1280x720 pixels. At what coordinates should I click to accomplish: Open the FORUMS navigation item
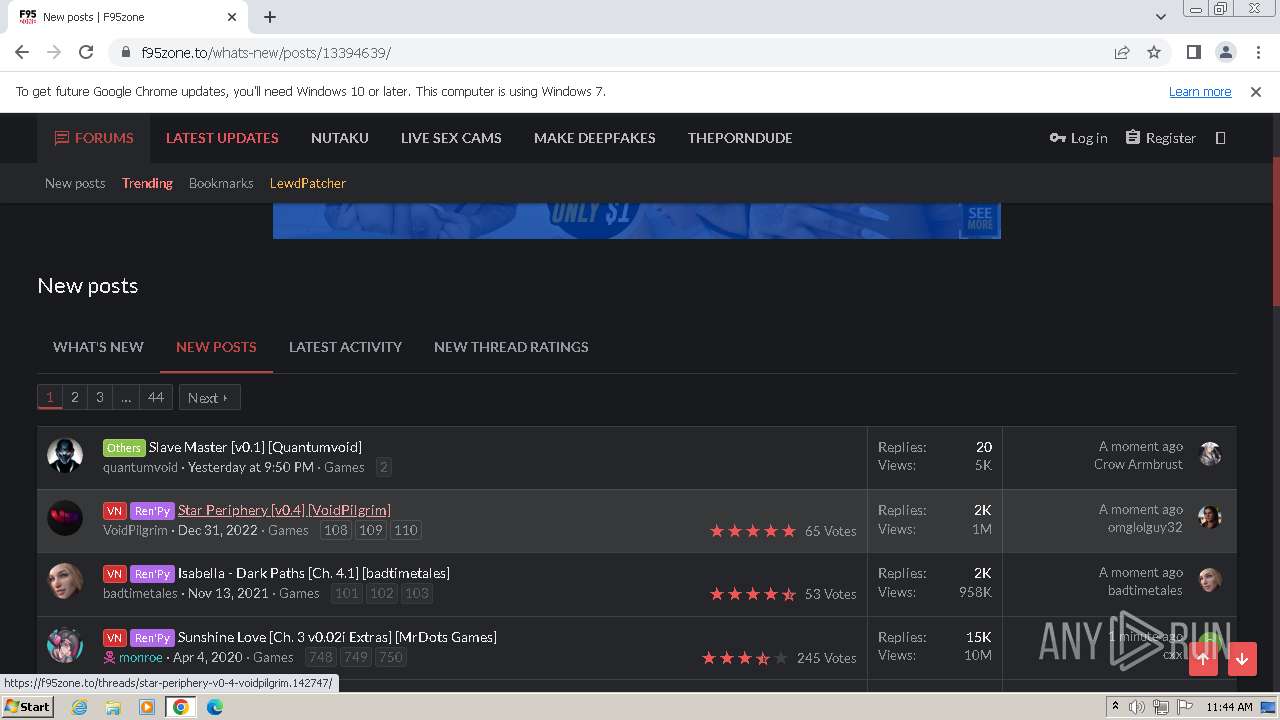pos(94,138)
